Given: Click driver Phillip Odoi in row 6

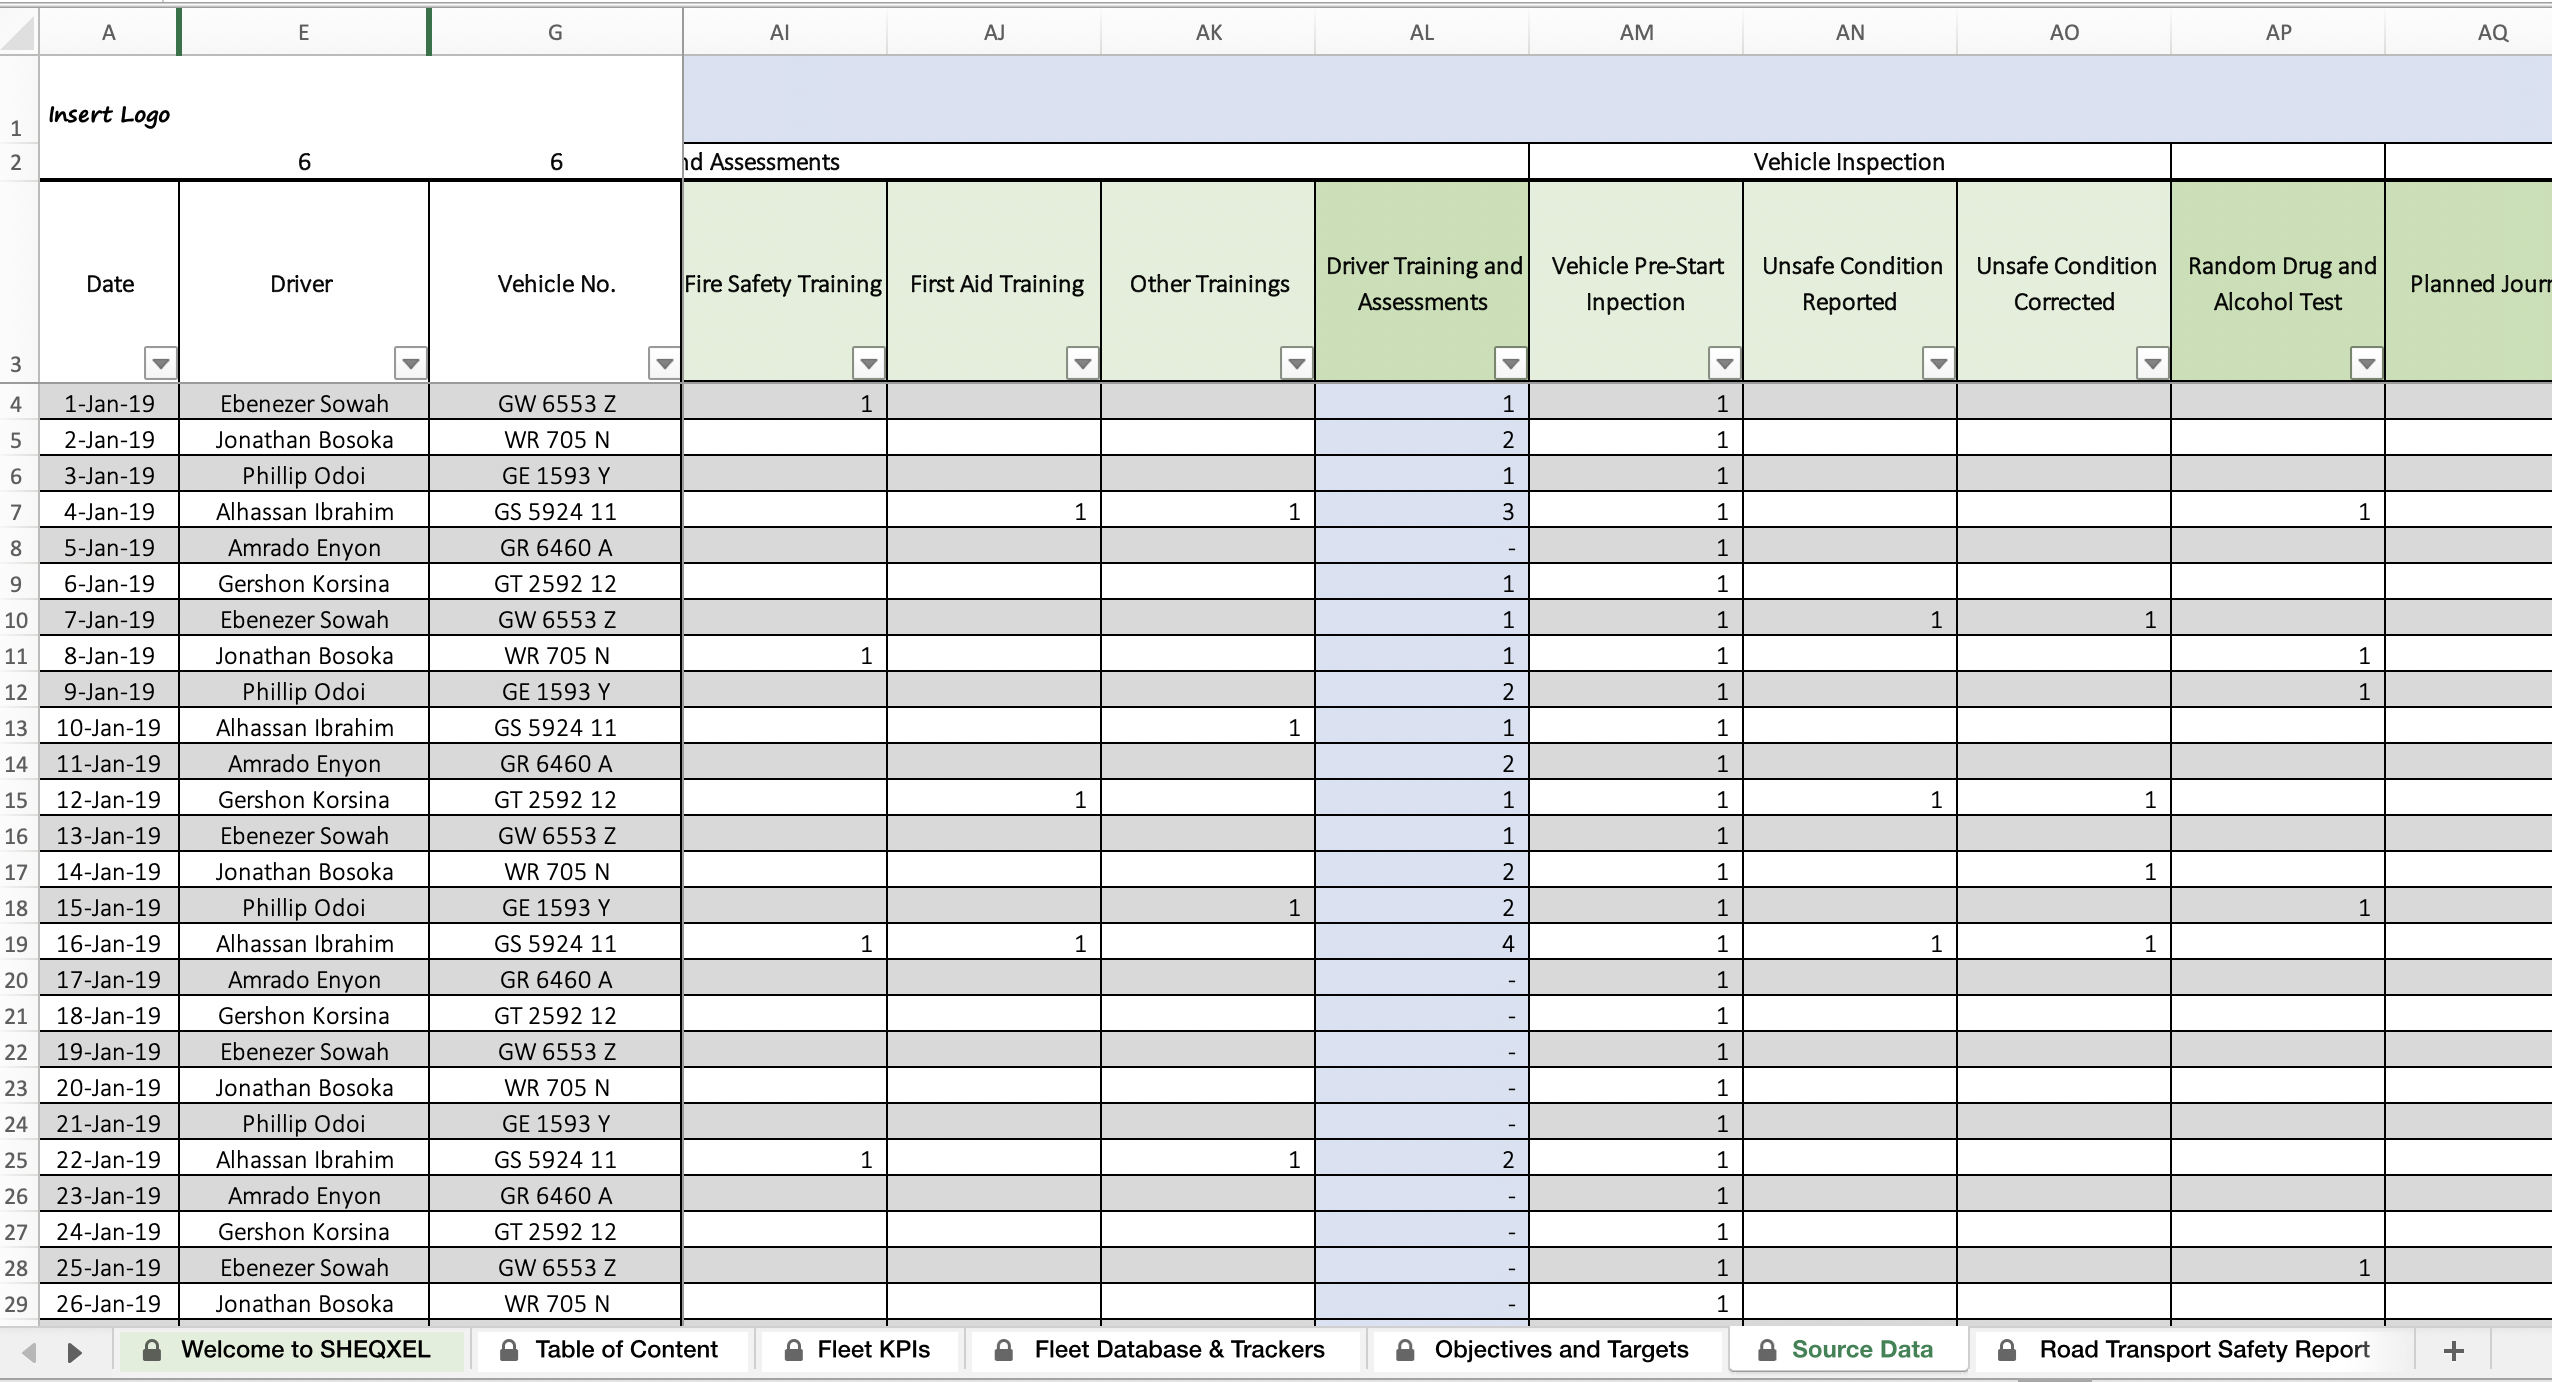Looking at the screenshot, I should (x=304, y=475).
